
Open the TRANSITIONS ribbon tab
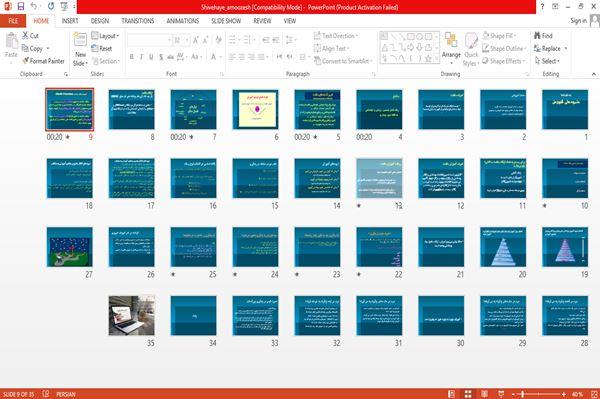138,21
